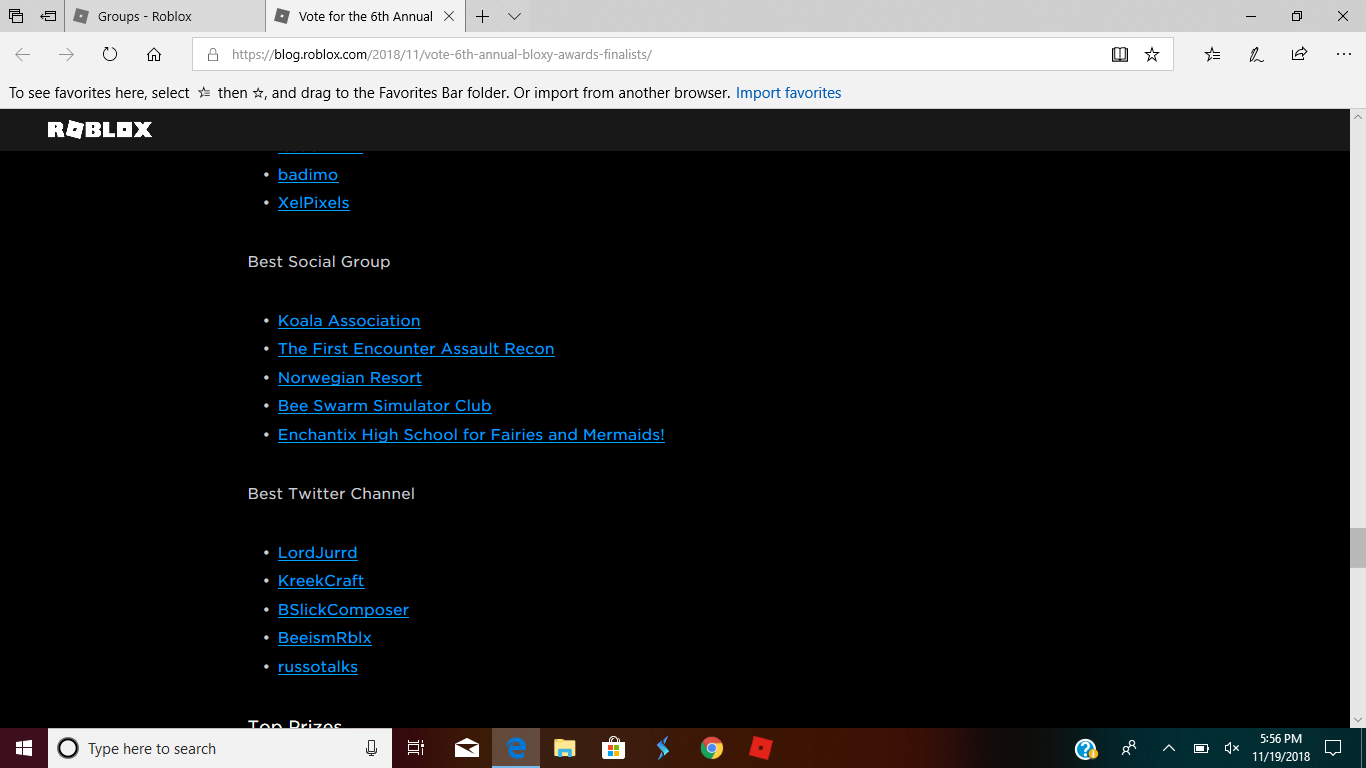Check battery status in system tray
Viewport: 1366px width, 768px height.
click(1201, 748)
